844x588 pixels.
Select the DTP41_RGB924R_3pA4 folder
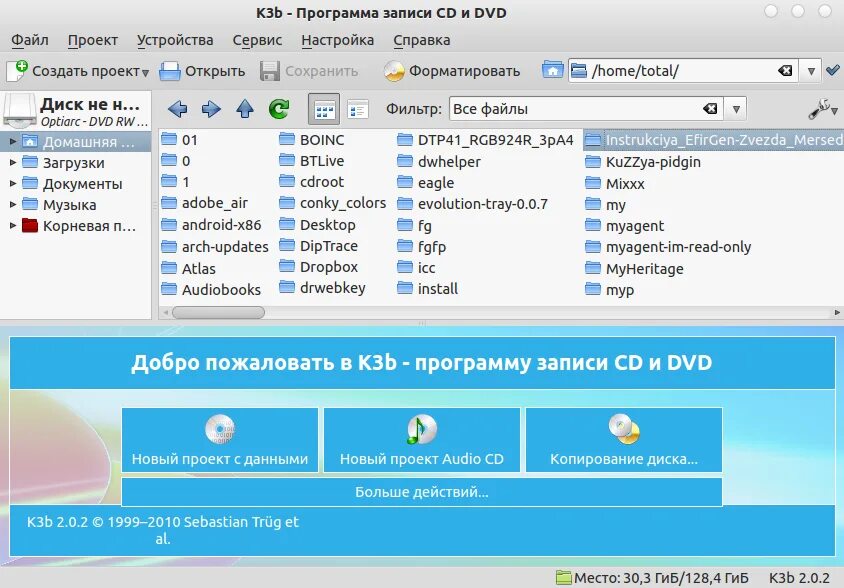click(x=486, y=140)
